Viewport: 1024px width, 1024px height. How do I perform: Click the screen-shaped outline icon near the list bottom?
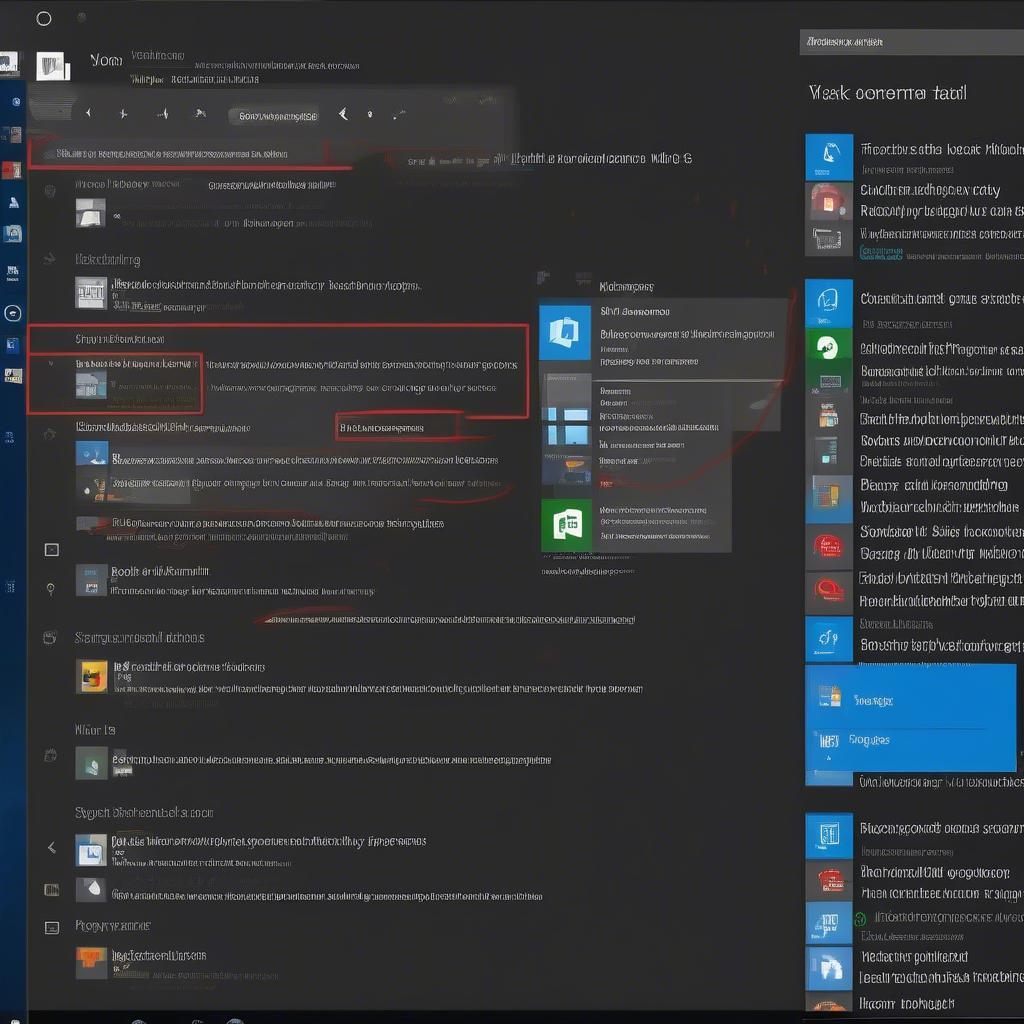[x=52, y=927]
